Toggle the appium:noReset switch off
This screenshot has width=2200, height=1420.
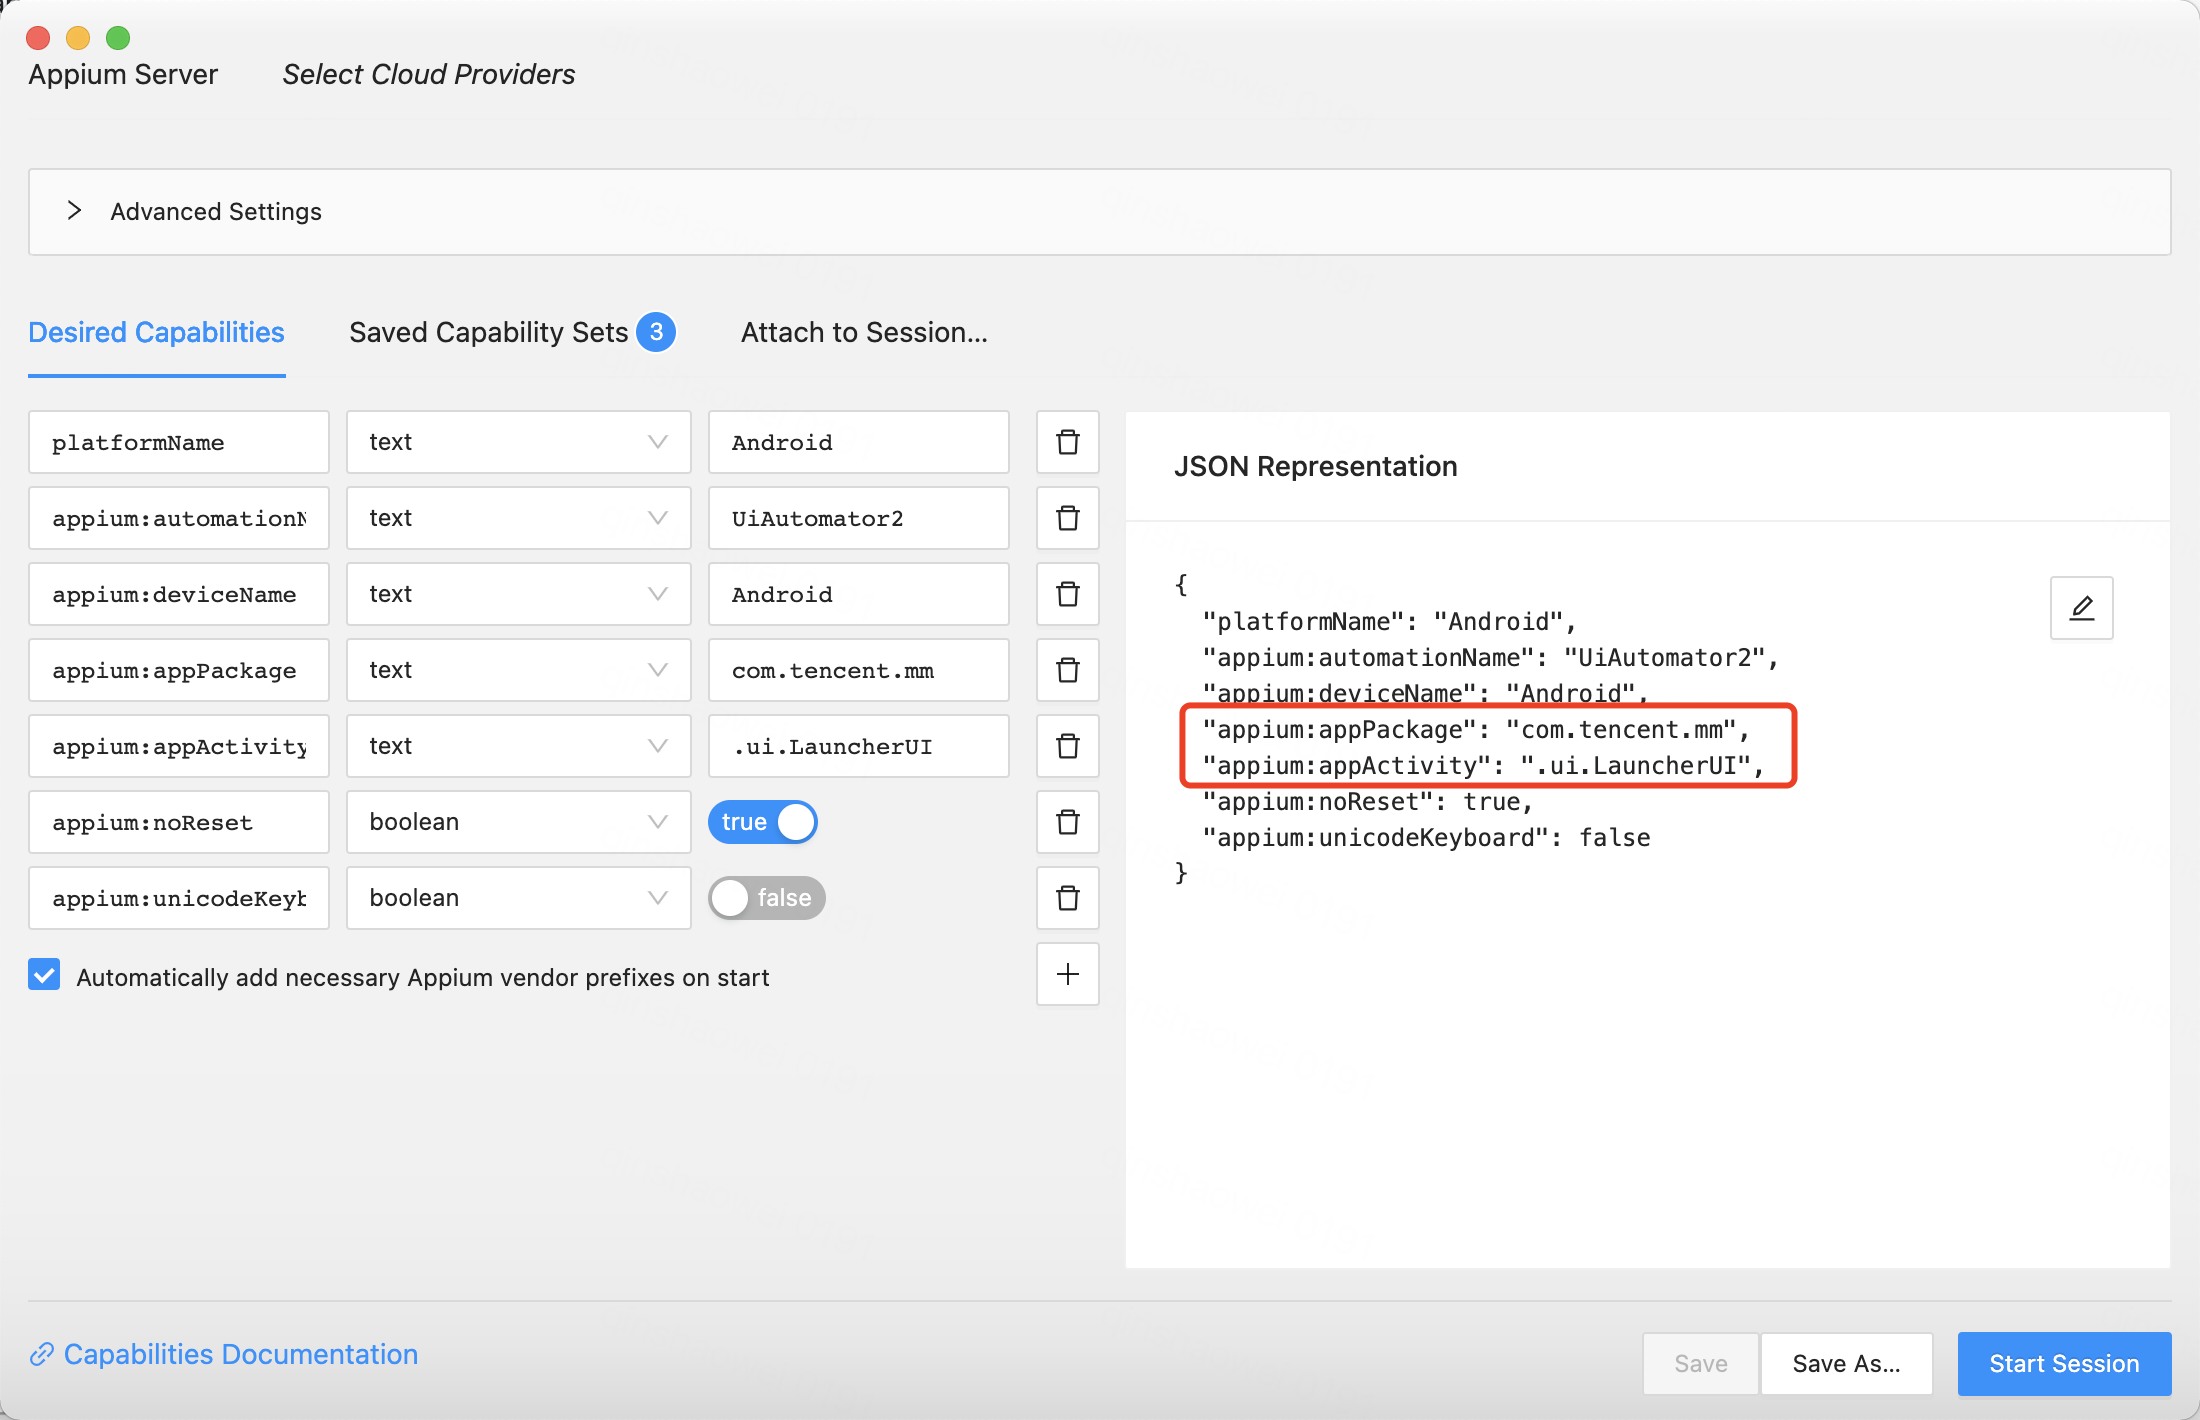click(763, 822)
